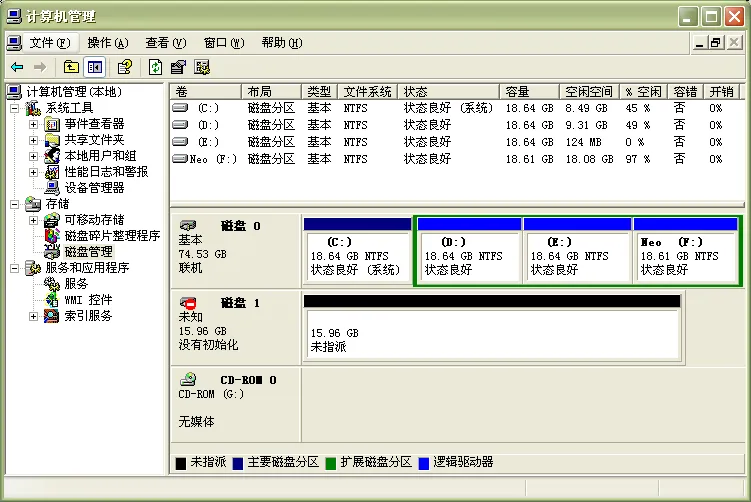Click the 设备管理器 icon
Viewport: 751px width, 502px height.
[52, 188]
